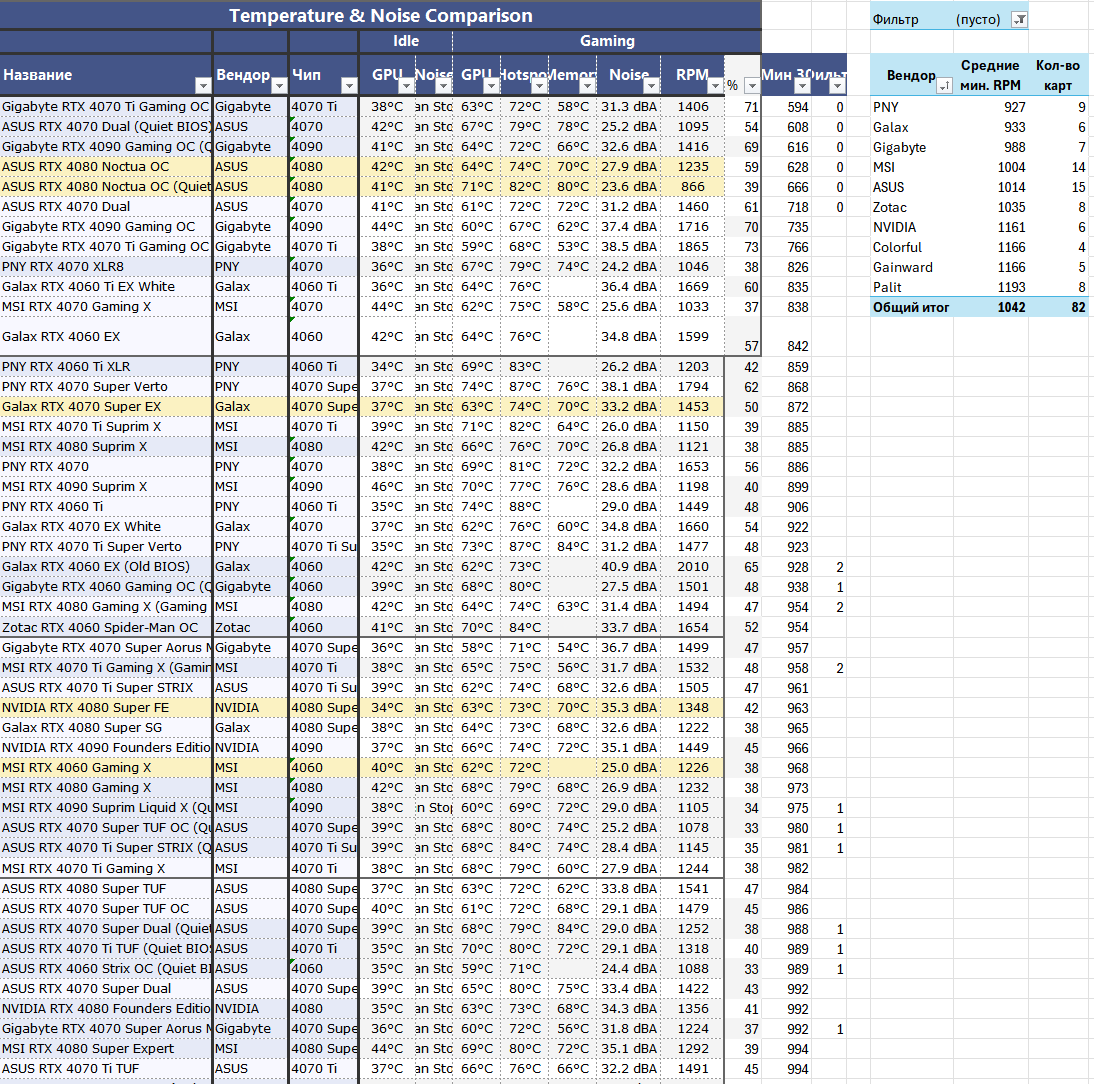The height and width of the screenshot is (1084, 1094).
Task: Select the Temperature & Noise Comparison title cell
Action: tap(380, 15)
